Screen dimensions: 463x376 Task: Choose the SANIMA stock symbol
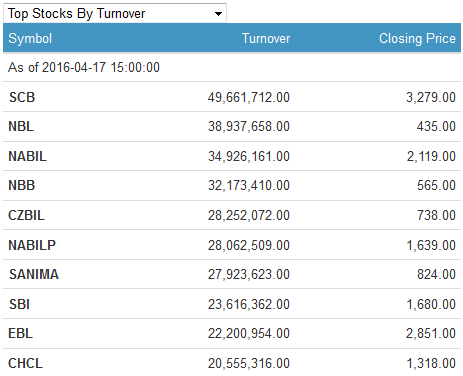pyautogui.click(x=34, y=274)
